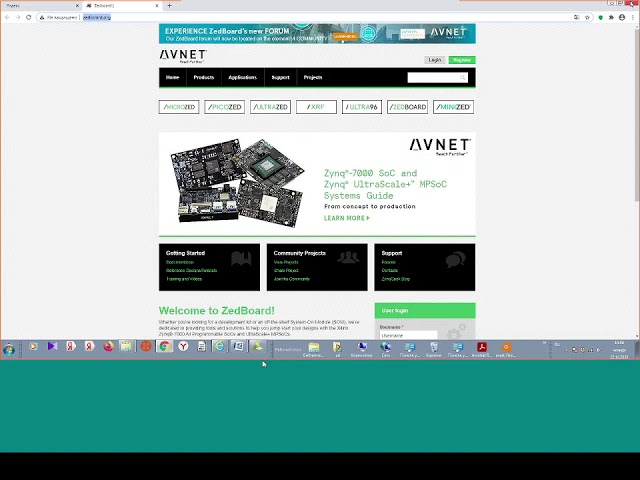The width and height of the screenshot is (640, 480).
Task: Click the translate page icon in address bar
Action: coord(576,17)
